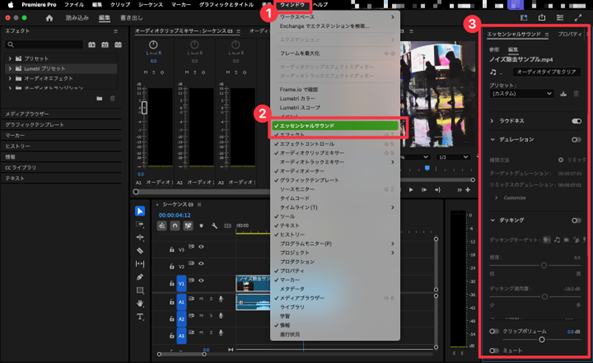Image resolution: width=593 pixels, height=363 pixels.
Task: Toggle lock on track A2
Action: pos(172,319)
